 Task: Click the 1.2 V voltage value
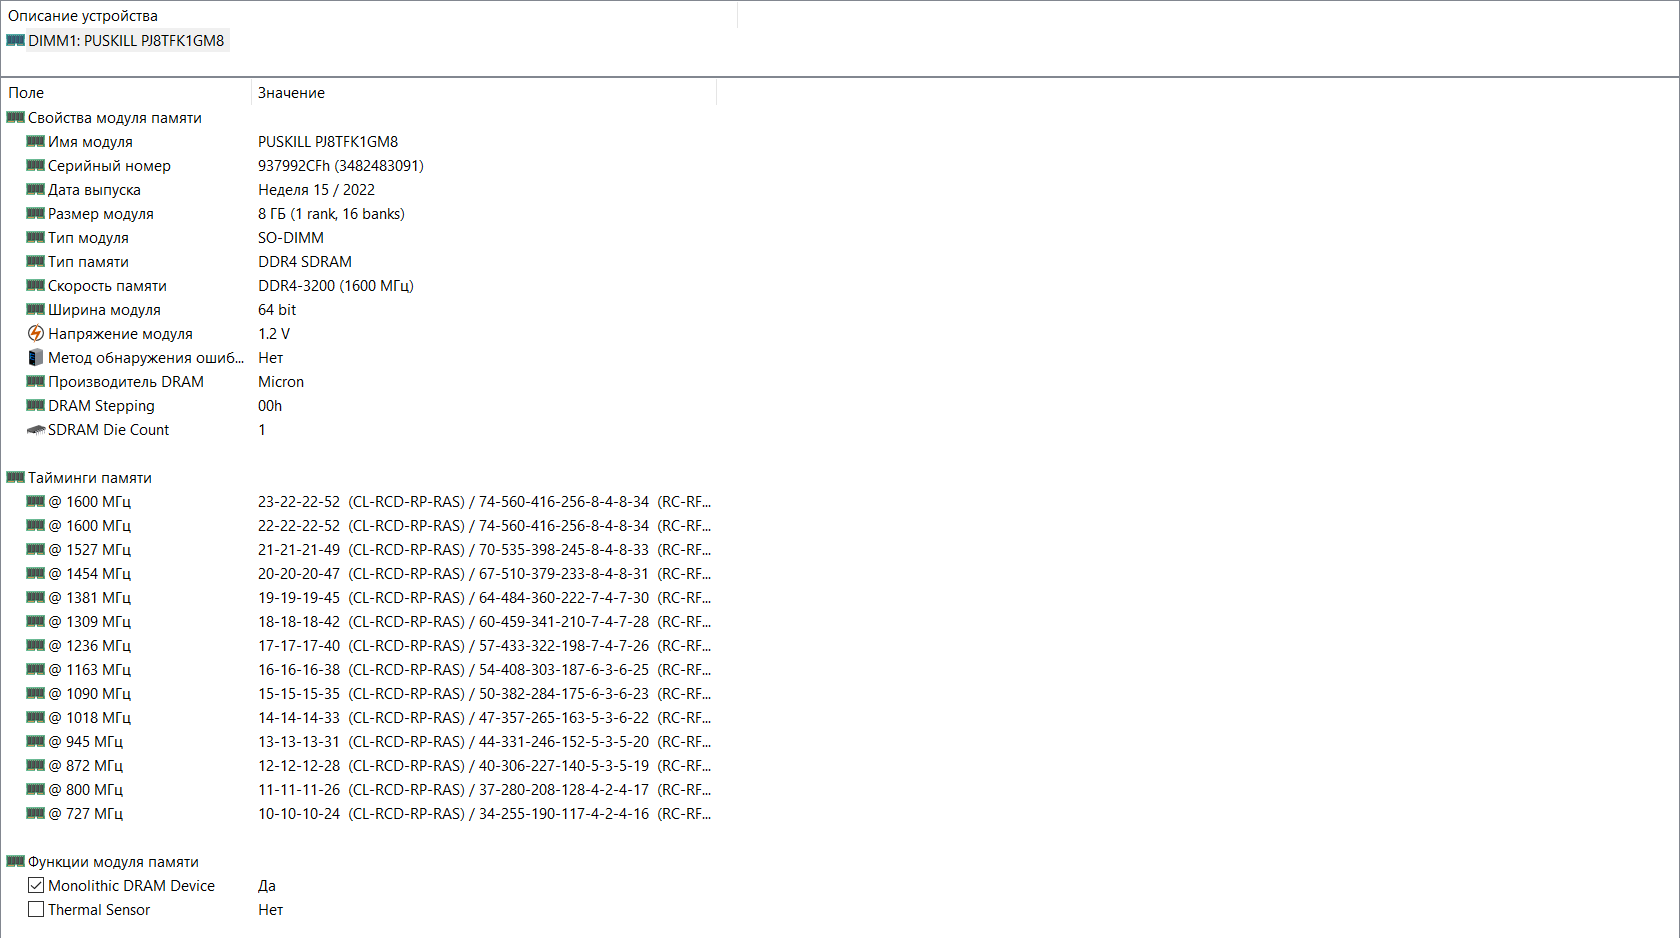point(274,334)
